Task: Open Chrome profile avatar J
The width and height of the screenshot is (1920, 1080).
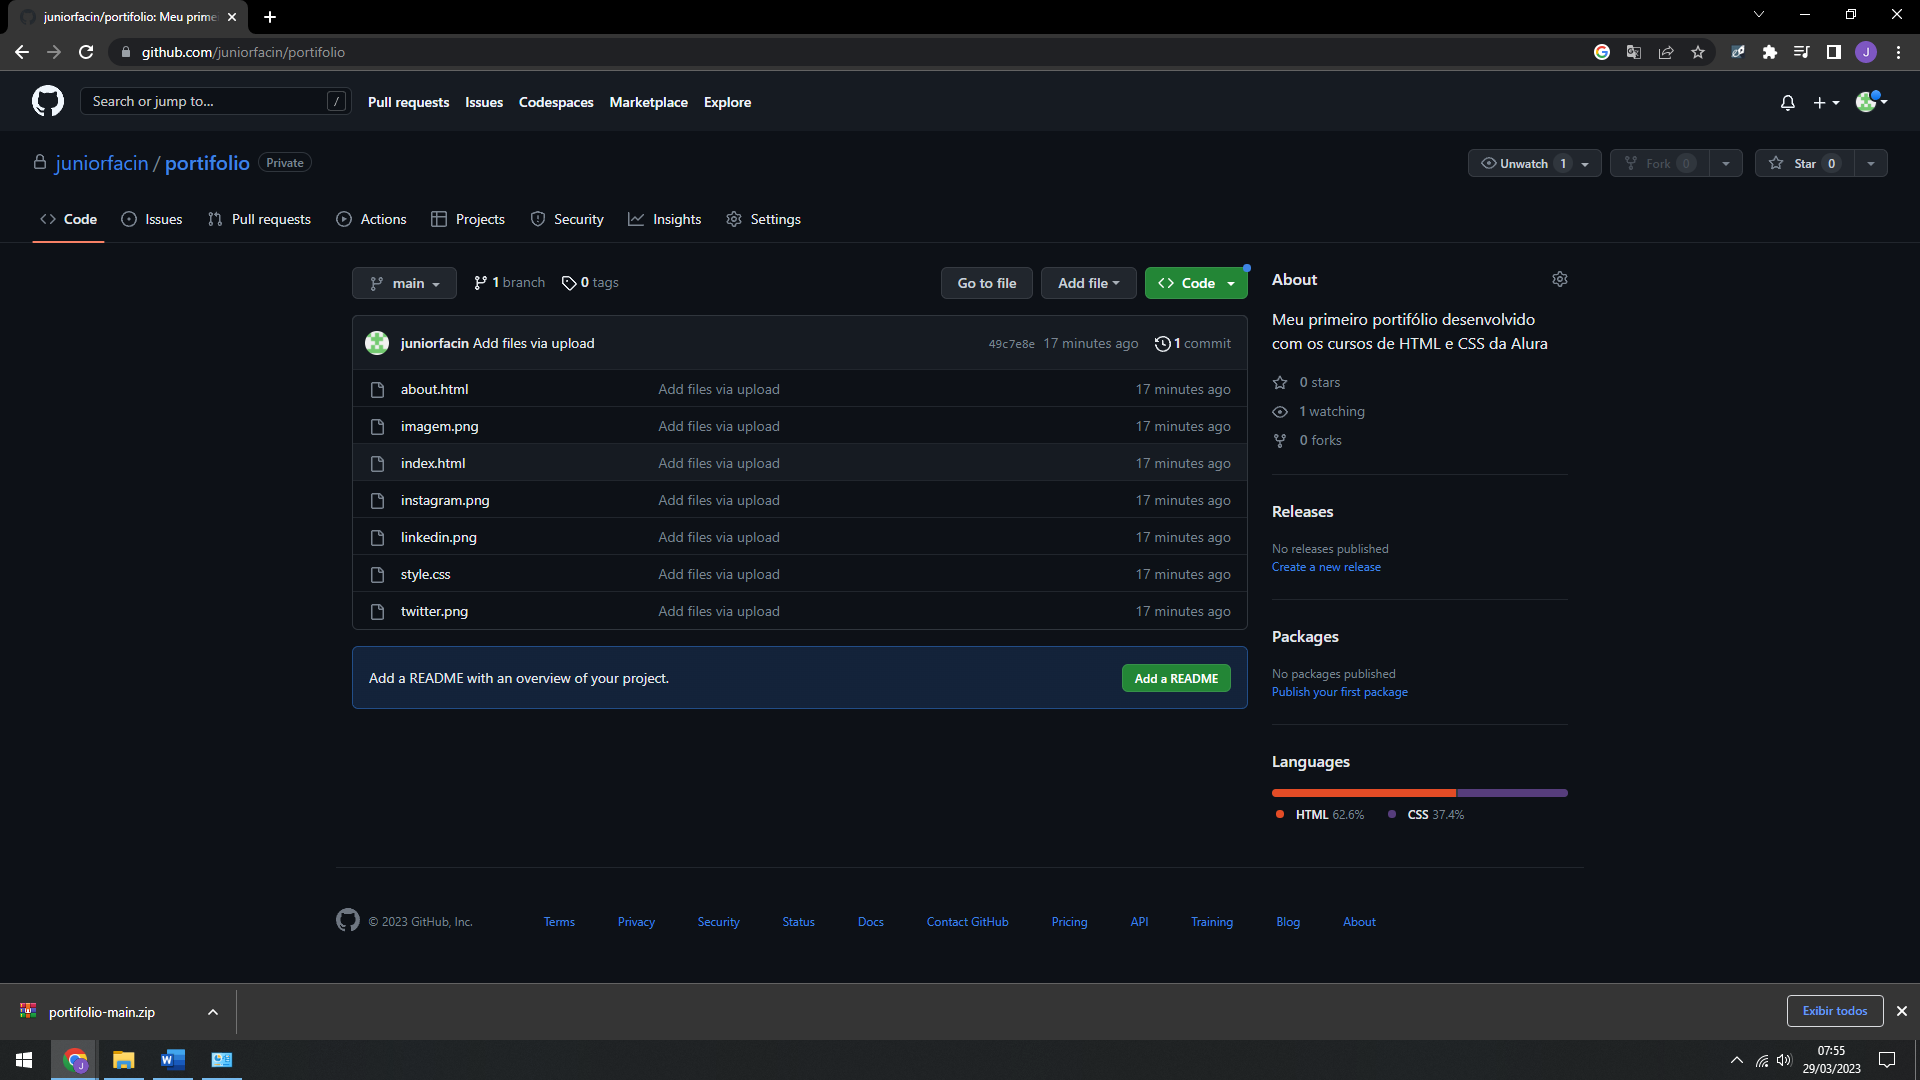Action: [x=1866, y=52]
